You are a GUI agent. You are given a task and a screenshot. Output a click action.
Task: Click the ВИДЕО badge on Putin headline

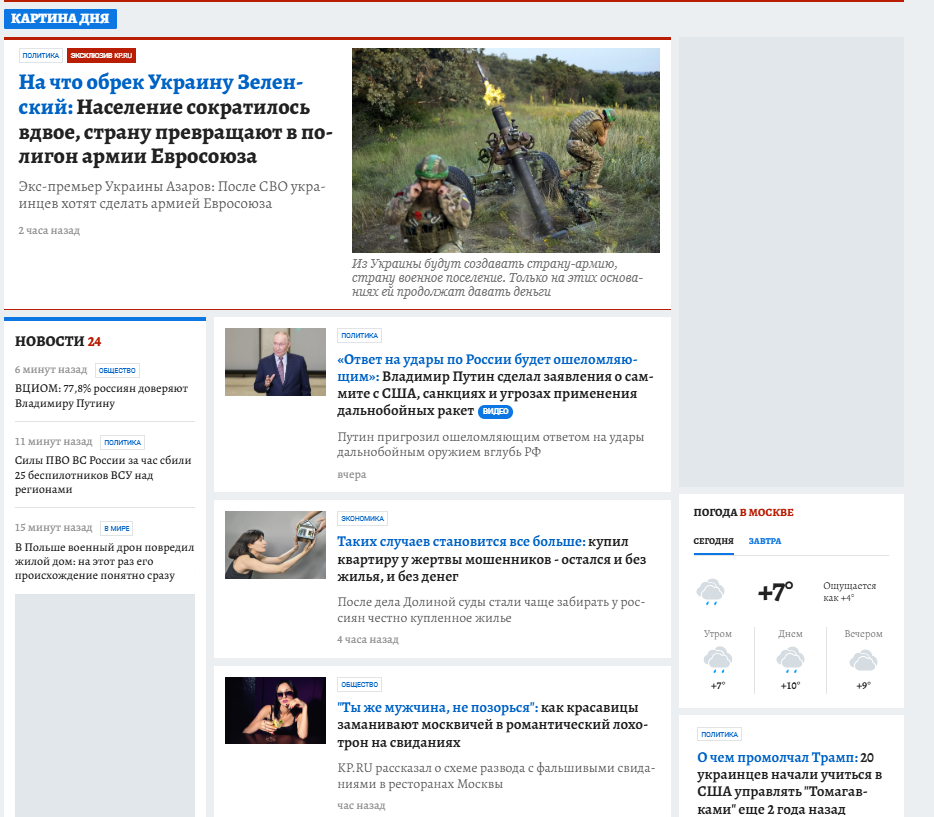pos(495,412)
